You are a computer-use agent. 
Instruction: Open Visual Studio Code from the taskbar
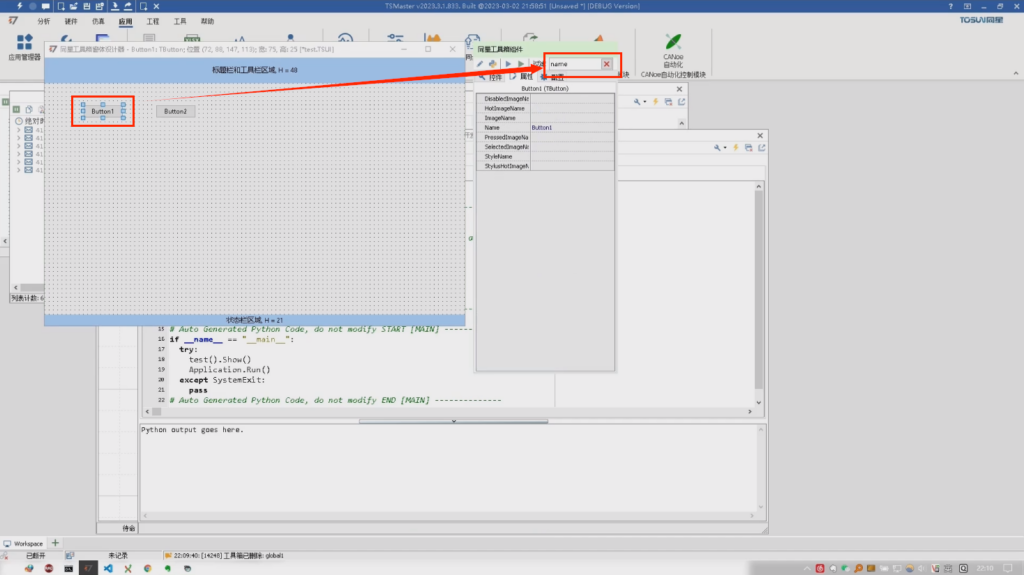[x=110, y=568]
